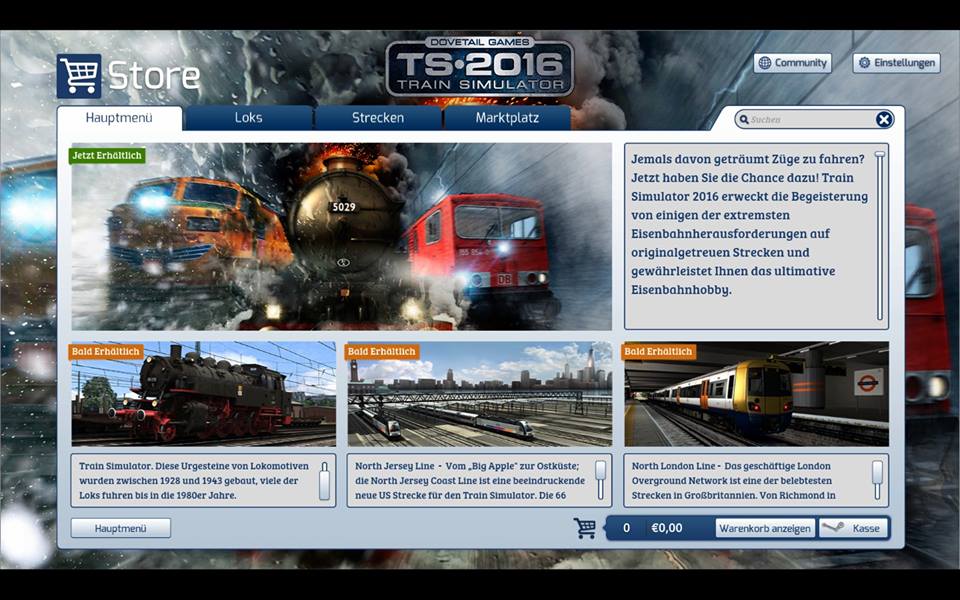This screenshot has width=960, height=600.
Task: Click the 'Train Simulator. Diese Urgesteine' description text
Action: 193,481
